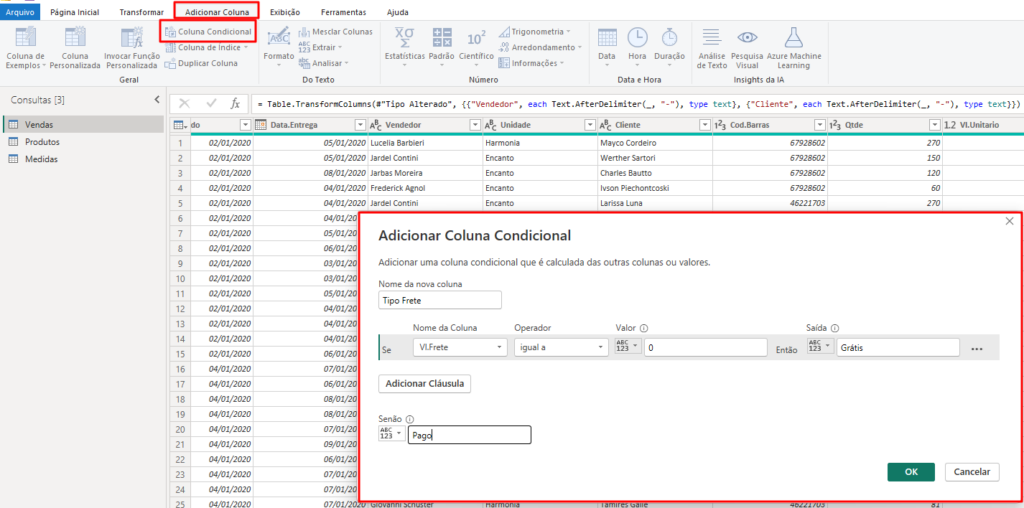Screen dimensions: 1024x508
Task: Open the Análise de Texto AI tool
Action: [x=711, y=39]
